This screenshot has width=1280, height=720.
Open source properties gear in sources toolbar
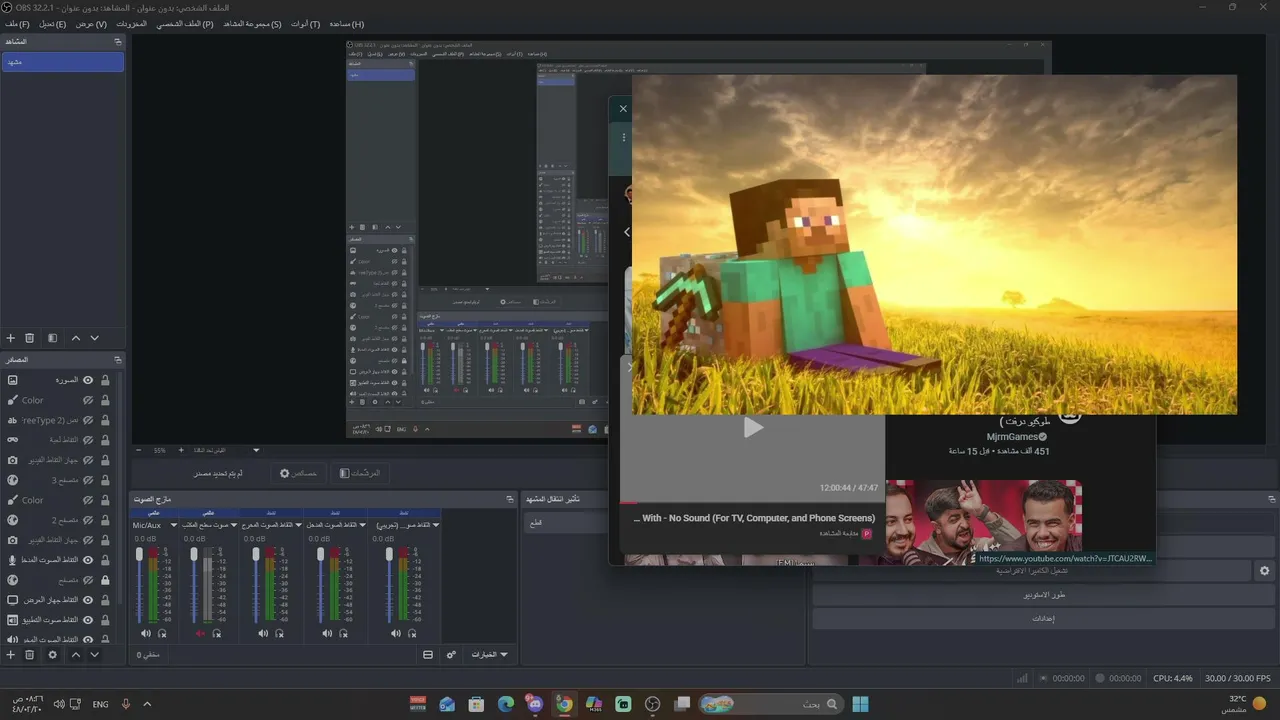tap(53, 655)
